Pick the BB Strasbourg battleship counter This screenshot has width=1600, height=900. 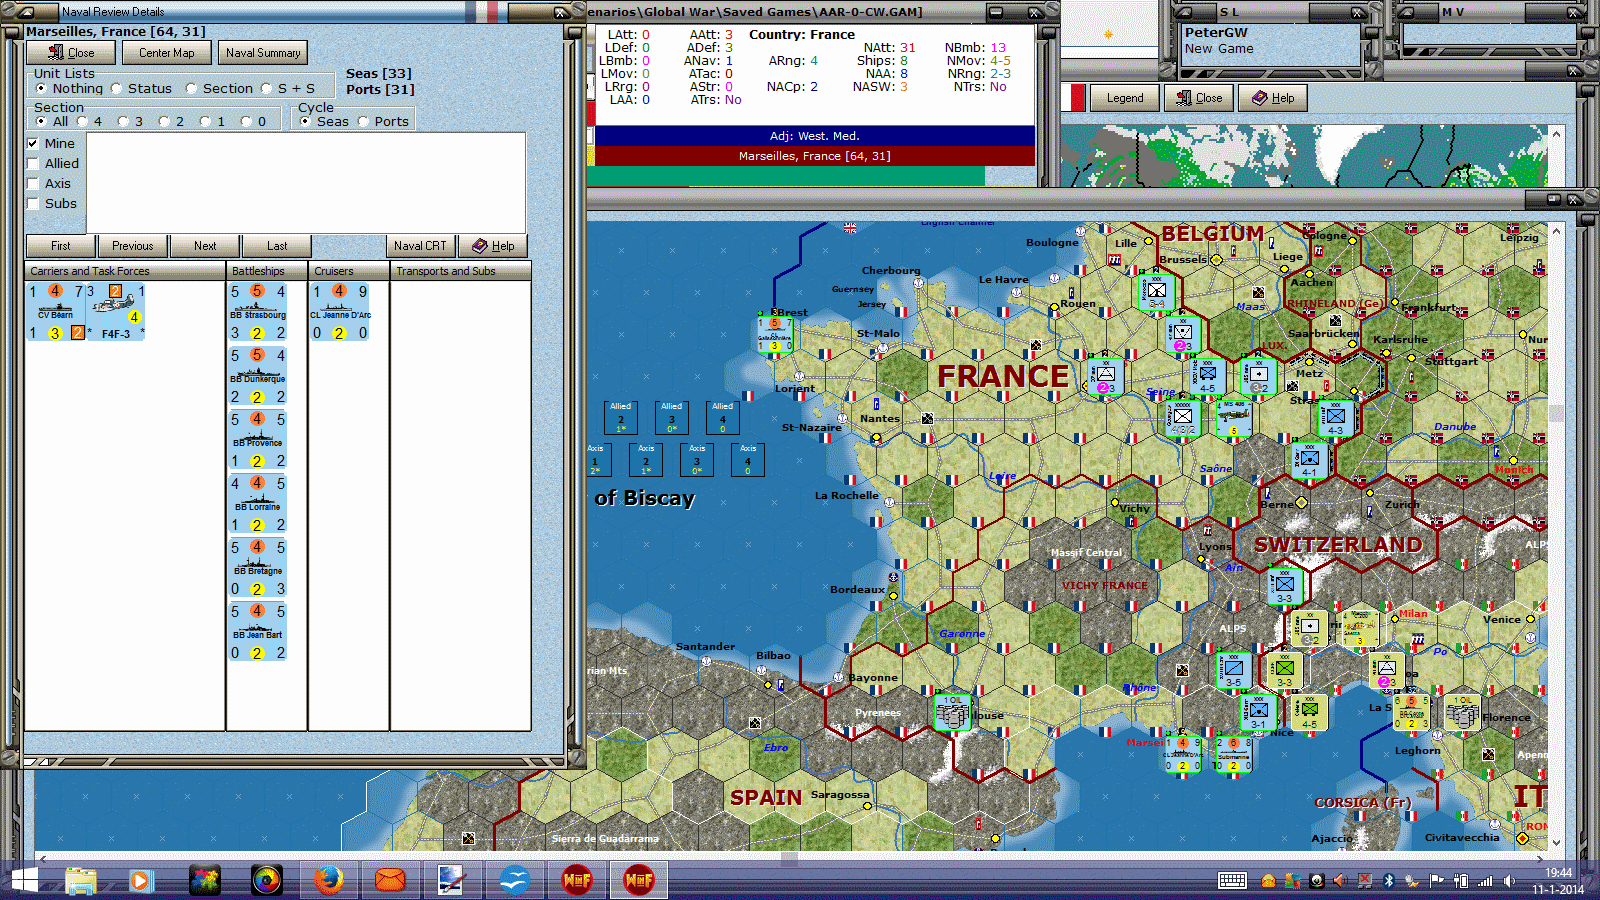[x=258, y=312]
